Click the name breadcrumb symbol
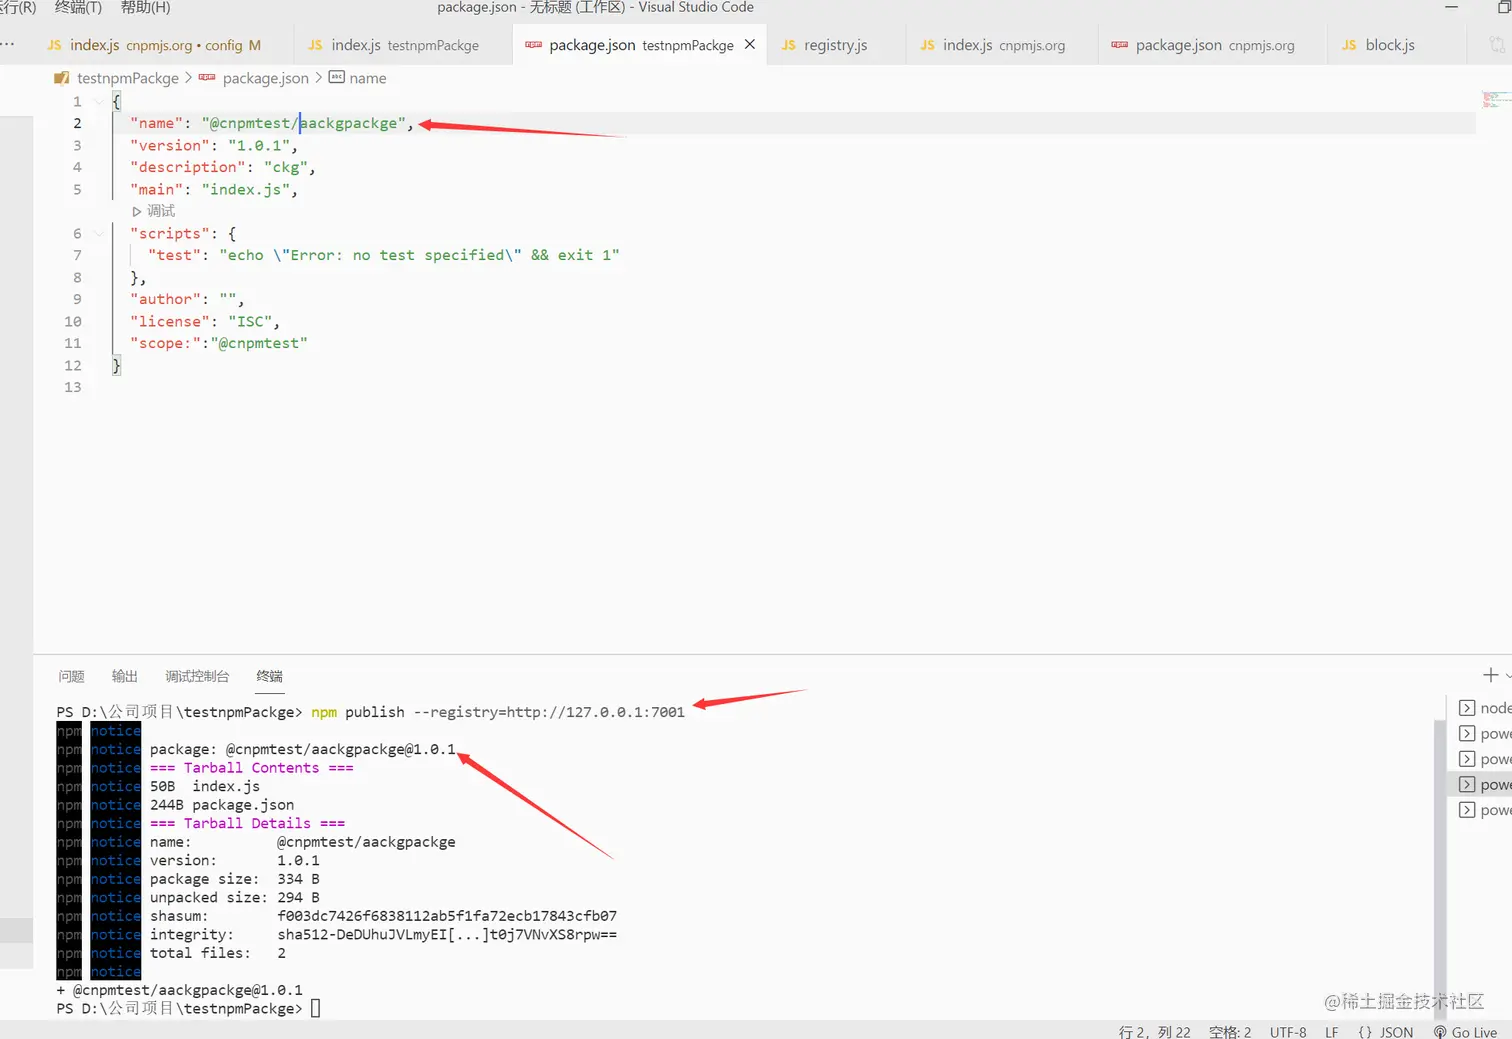1512x1039 pixels. point(367,78)
